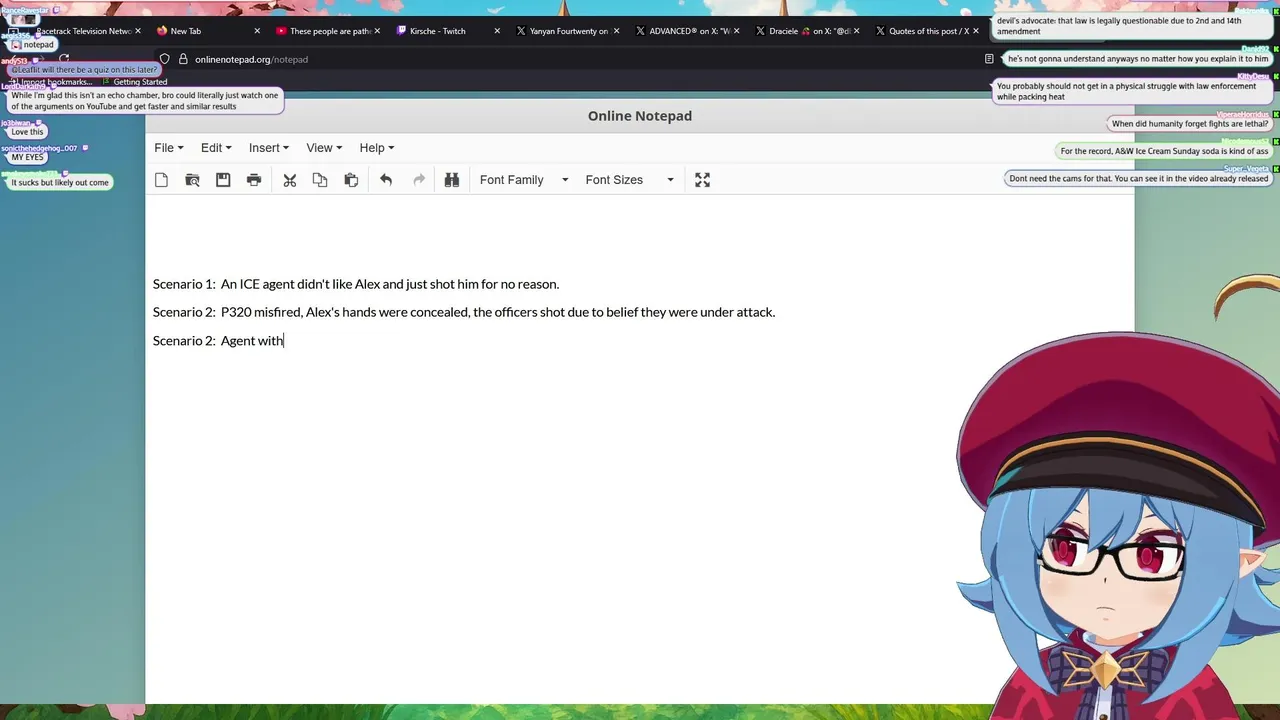This screenshot has width=1280, height=720.
Task: Open the Insert menu
Action: coord(269,148)
